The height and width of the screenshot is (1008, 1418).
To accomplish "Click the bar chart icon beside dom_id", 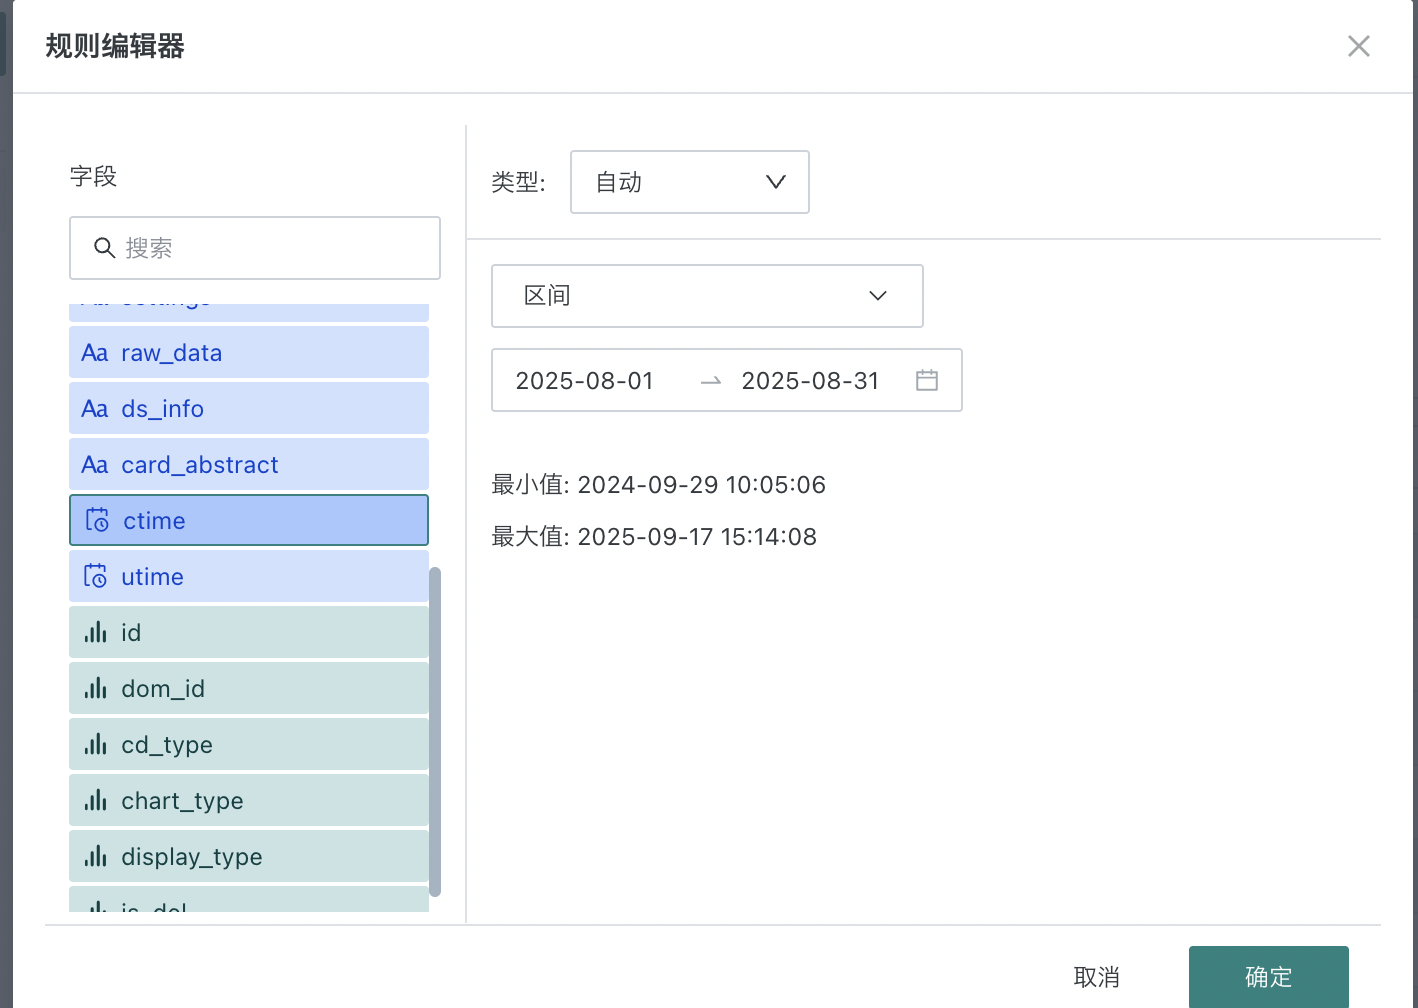I will [95, 688].
